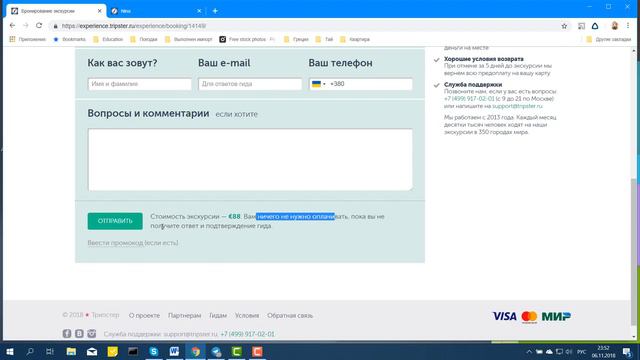This screenshot has width=640, height=360.
Task: Open the Условия footer link
Action: point(247,316)
